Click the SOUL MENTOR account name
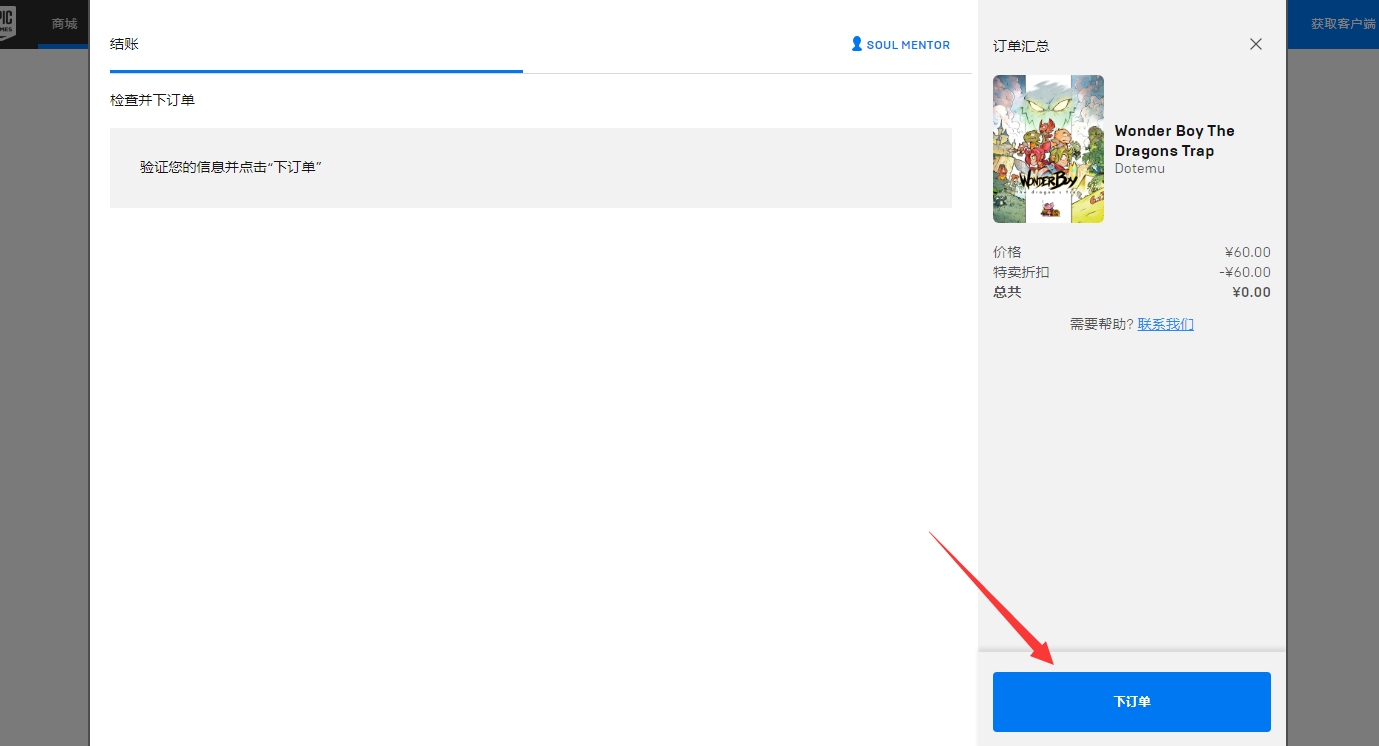This screenshot has width=1379, height=746. [908, 45]
